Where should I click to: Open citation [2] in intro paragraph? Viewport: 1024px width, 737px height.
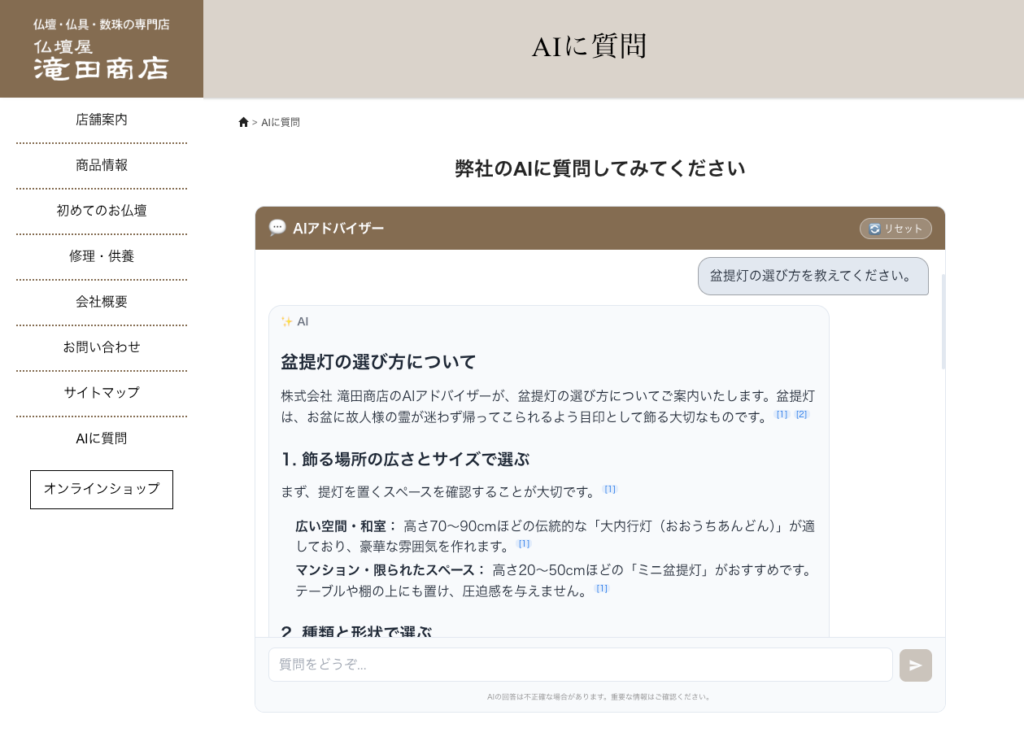click(801, 414)
